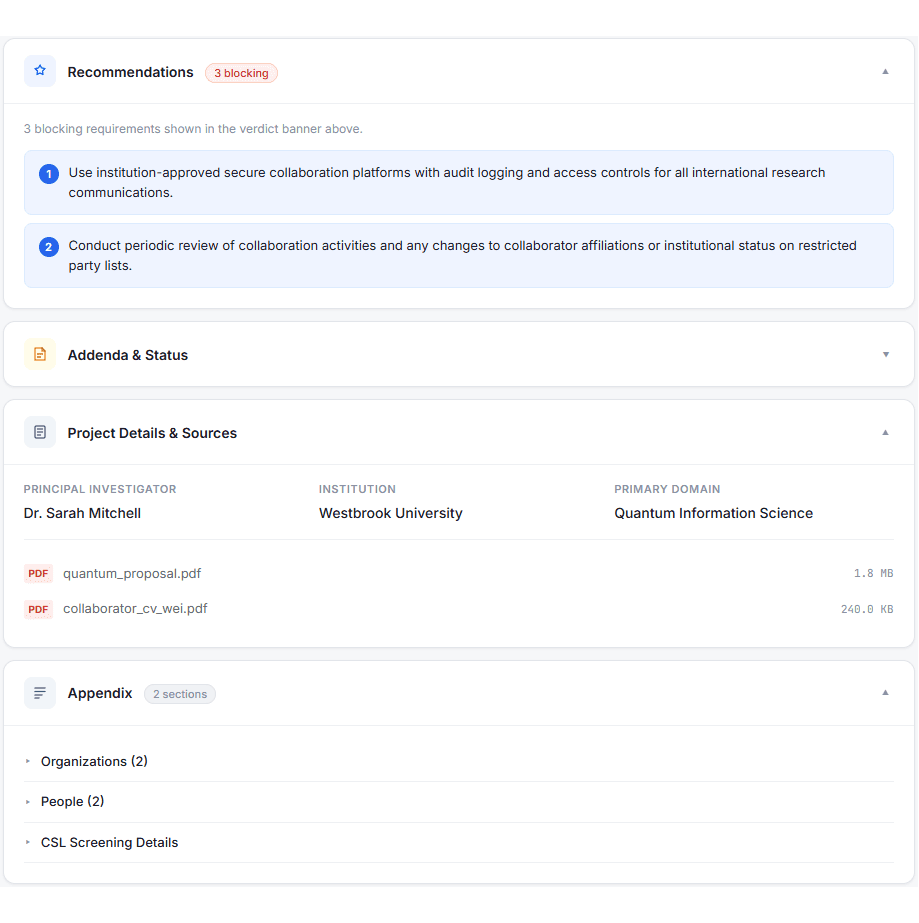Click the Project Details & Sources panel icon
The image size is (919, 923).
tap(39, 432)
